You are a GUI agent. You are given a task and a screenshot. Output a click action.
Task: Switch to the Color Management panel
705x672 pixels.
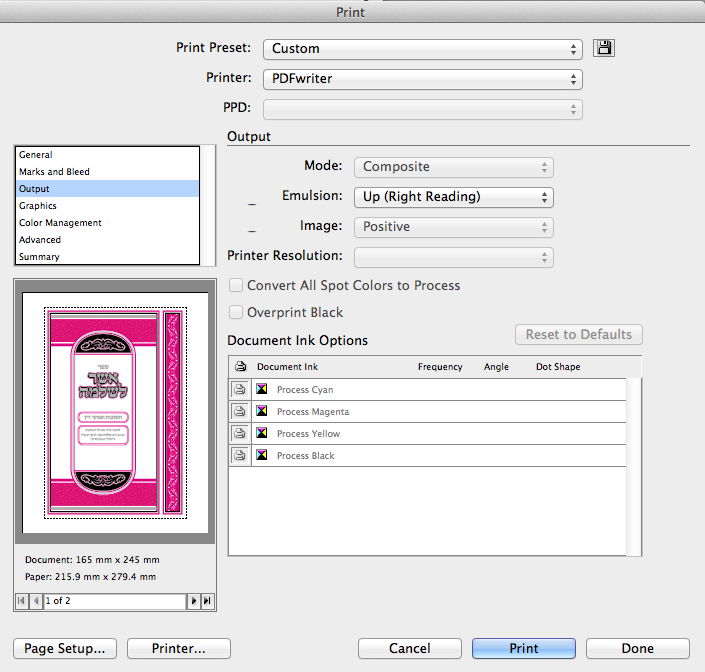pyautogui.click(x=60, y=223)
